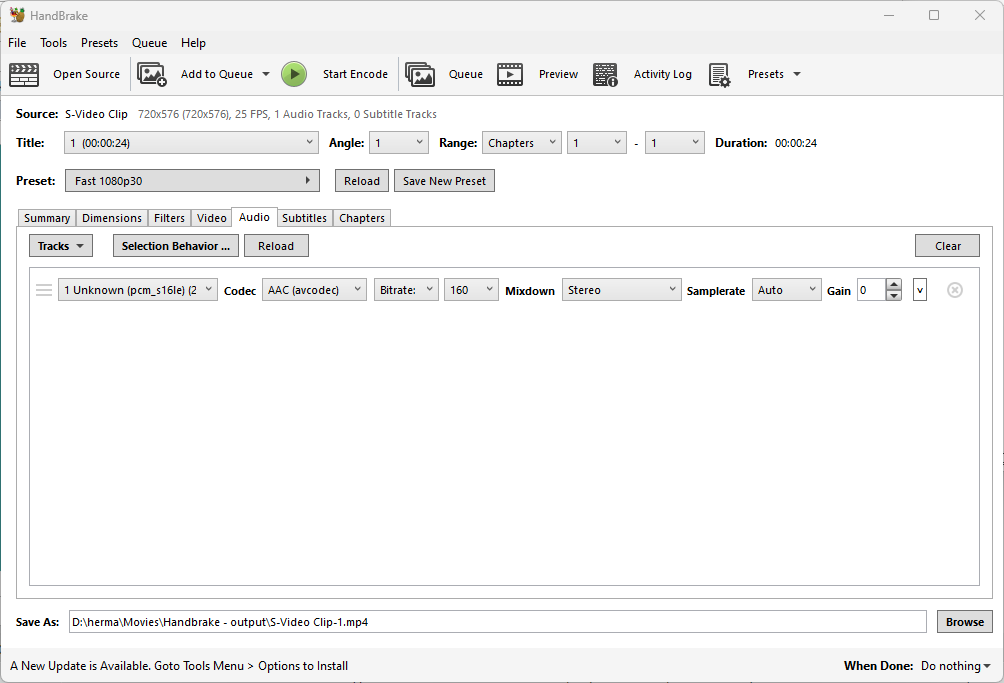Viewport: 1004px width, 683px height.
Task: Click the Browse button
Action: 965,622
